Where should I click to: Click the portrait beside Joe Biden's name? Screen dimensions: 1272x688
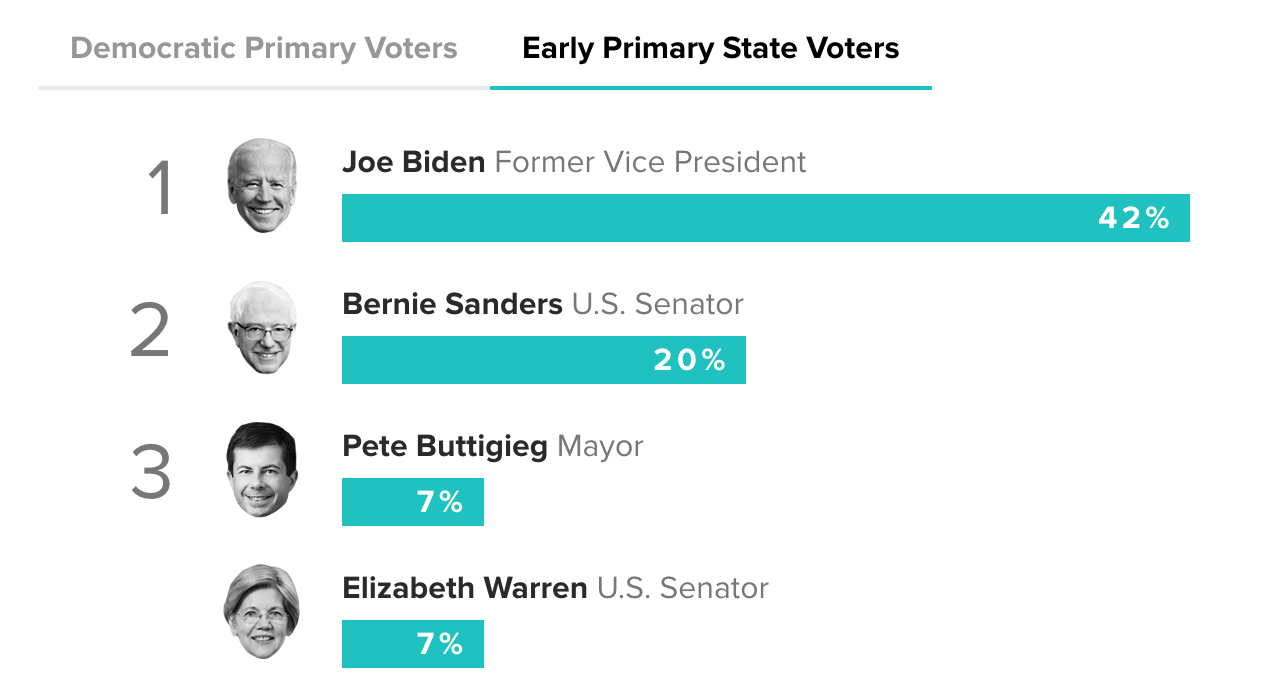point(262,186)
